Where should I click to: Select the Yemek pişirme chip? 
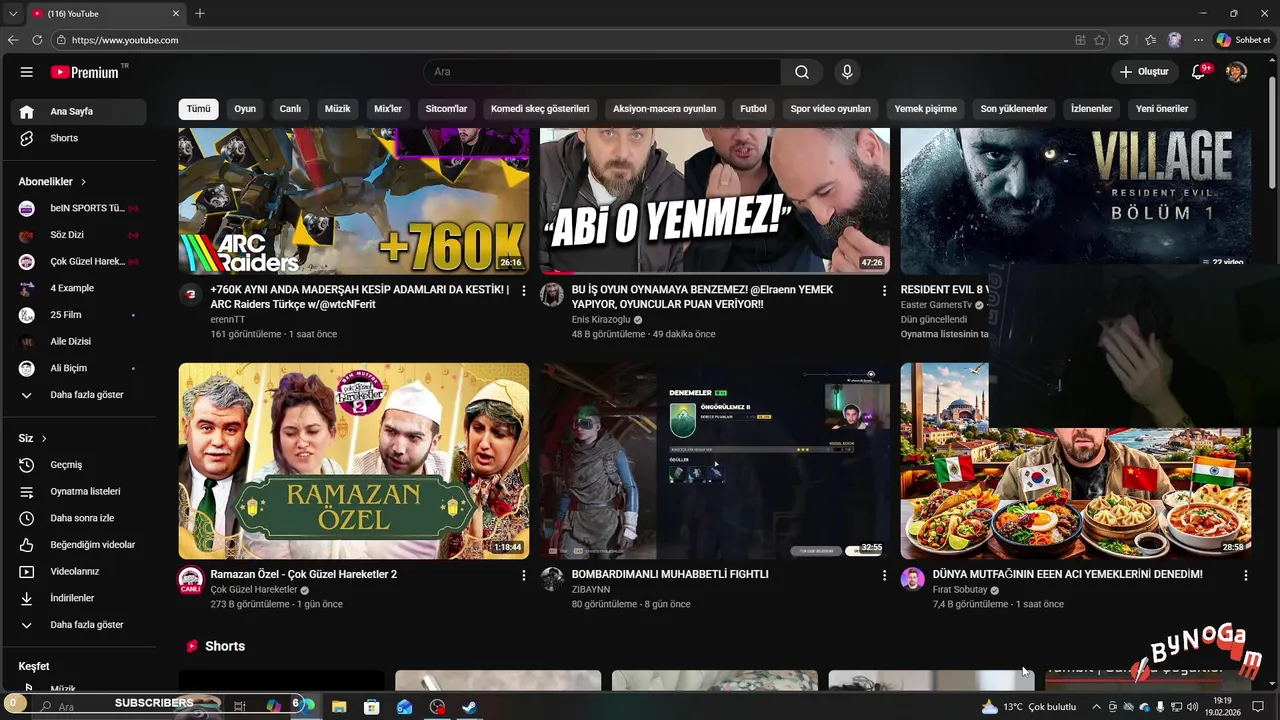coord(925,109)
